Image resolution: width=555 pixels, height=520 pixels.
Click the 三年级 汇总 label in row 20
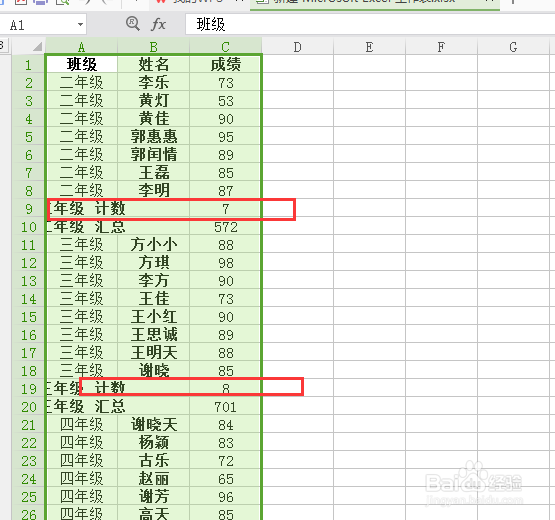click(x=86, y=407)
